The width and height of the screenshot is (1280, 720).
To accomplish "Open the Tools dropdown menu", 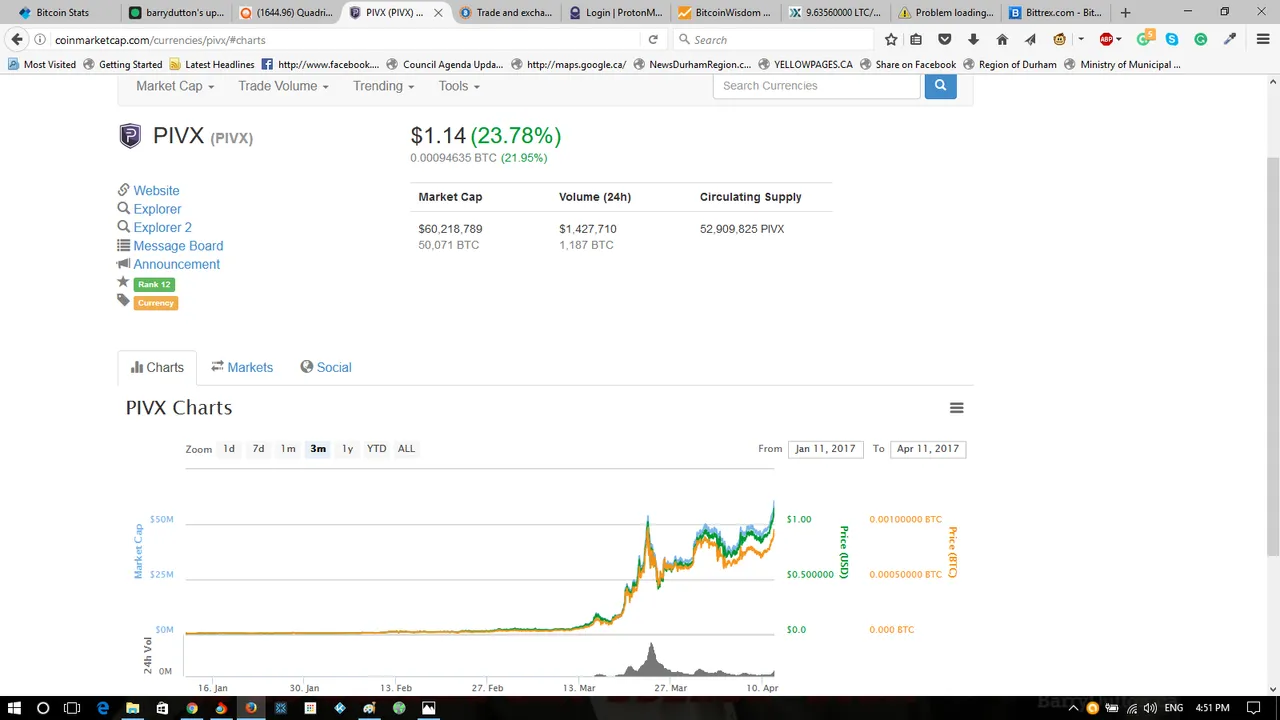I will [459, 86].
